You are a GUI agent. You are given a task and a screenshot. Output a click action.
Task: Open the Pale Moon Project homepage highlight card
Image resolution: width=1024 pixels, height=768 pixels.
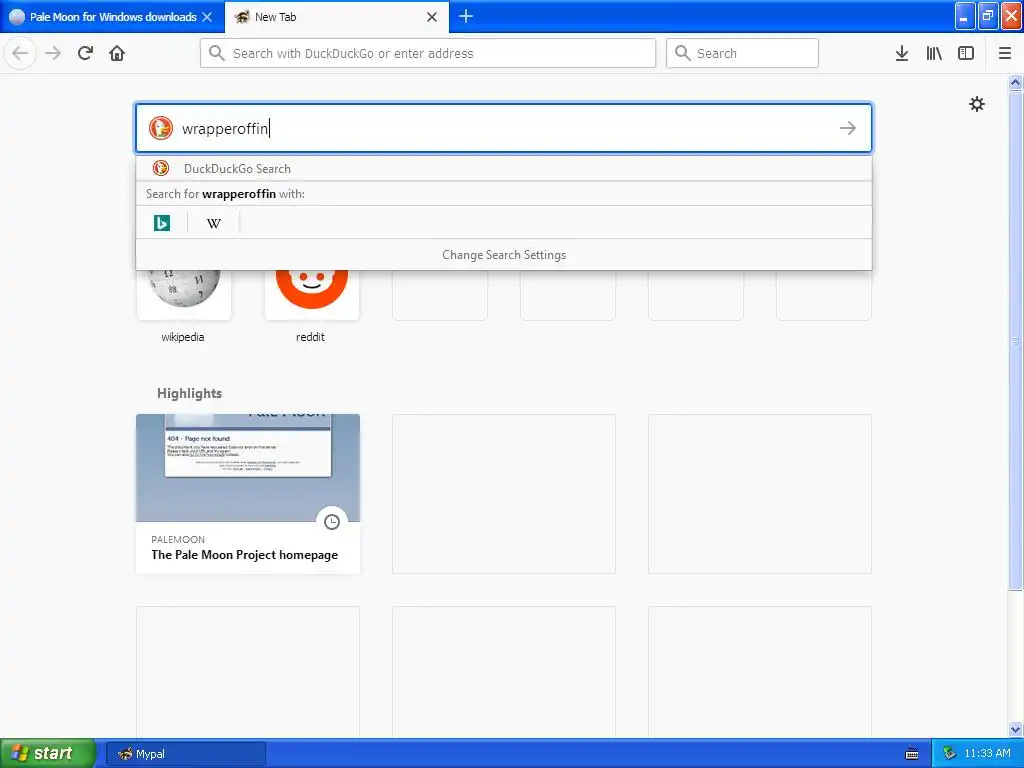(x=248, y=494)
